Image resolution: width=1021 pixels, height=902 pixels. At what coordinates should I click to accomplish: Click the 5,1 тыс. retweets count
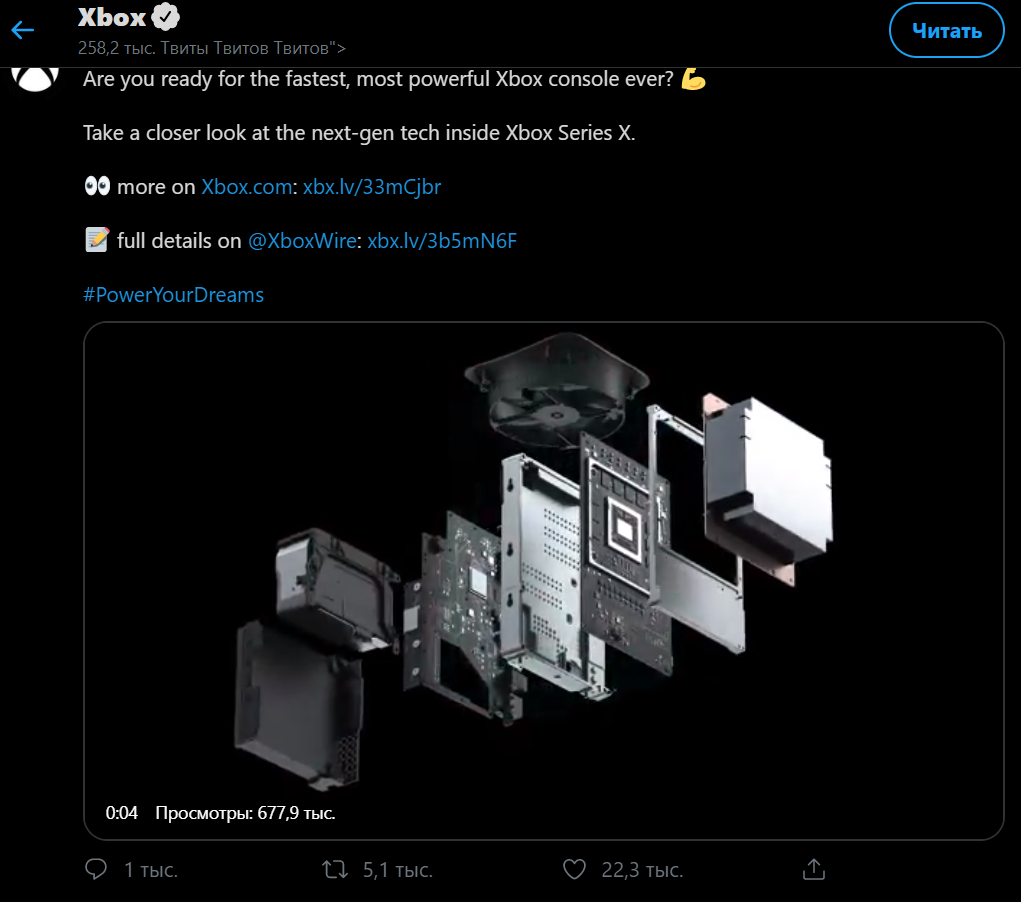point(398,871)
